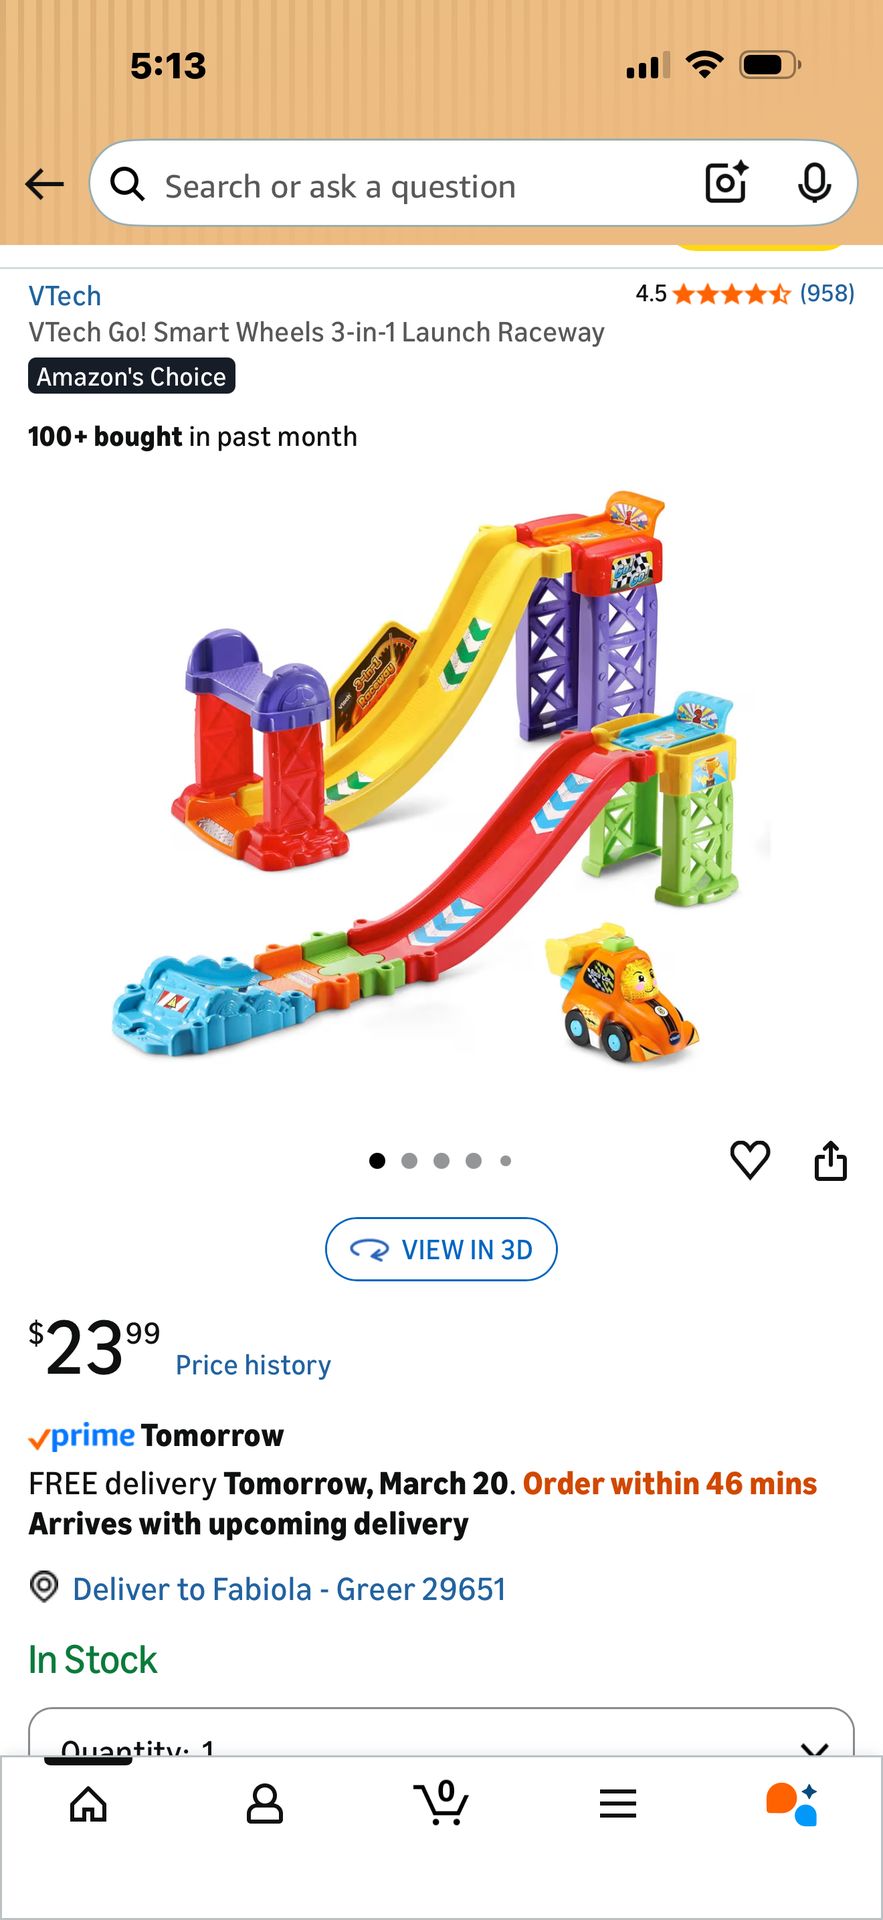Open the hamburger menu icon
This screenshot has height=1920, width=883.
point(618,1803)
